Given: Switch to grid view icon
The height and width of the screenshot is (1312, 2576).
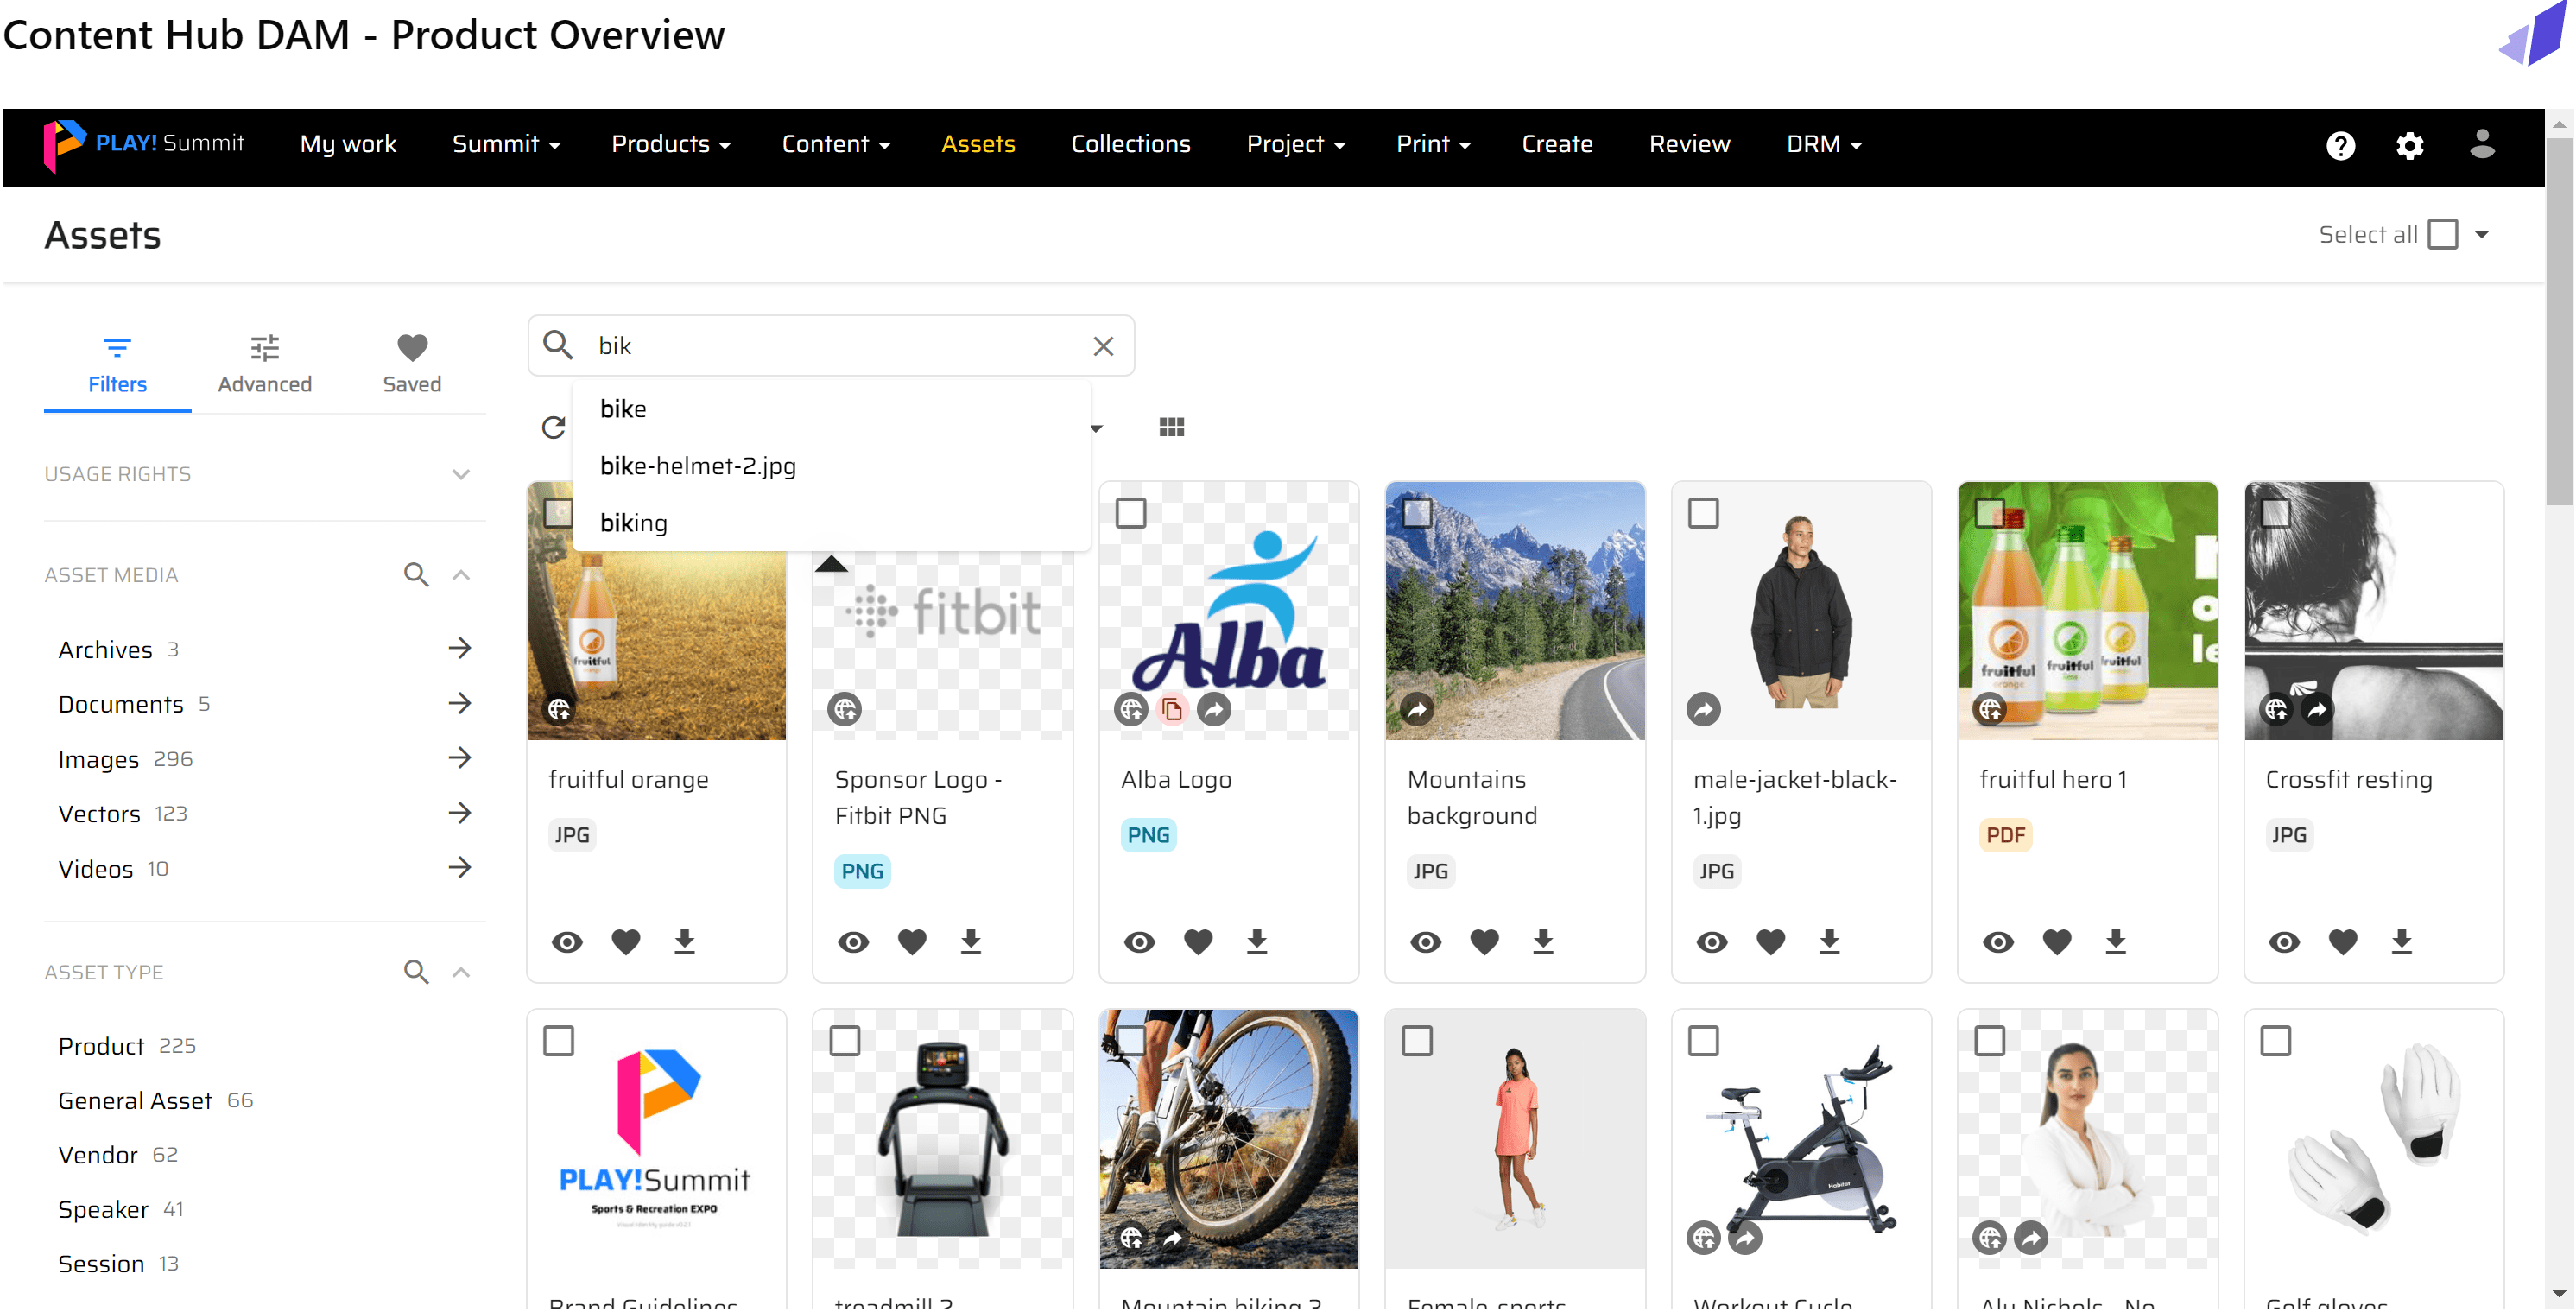Looking at the screenshot, I should coord(1171,428).
